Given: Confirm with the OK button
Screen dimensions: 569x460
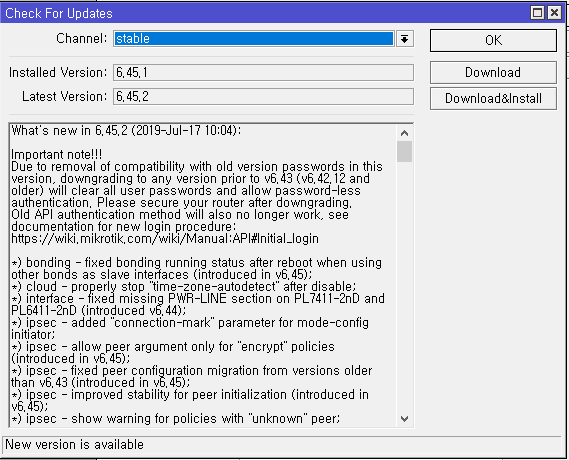Looking at the screenshot, I should coord(493,40).
